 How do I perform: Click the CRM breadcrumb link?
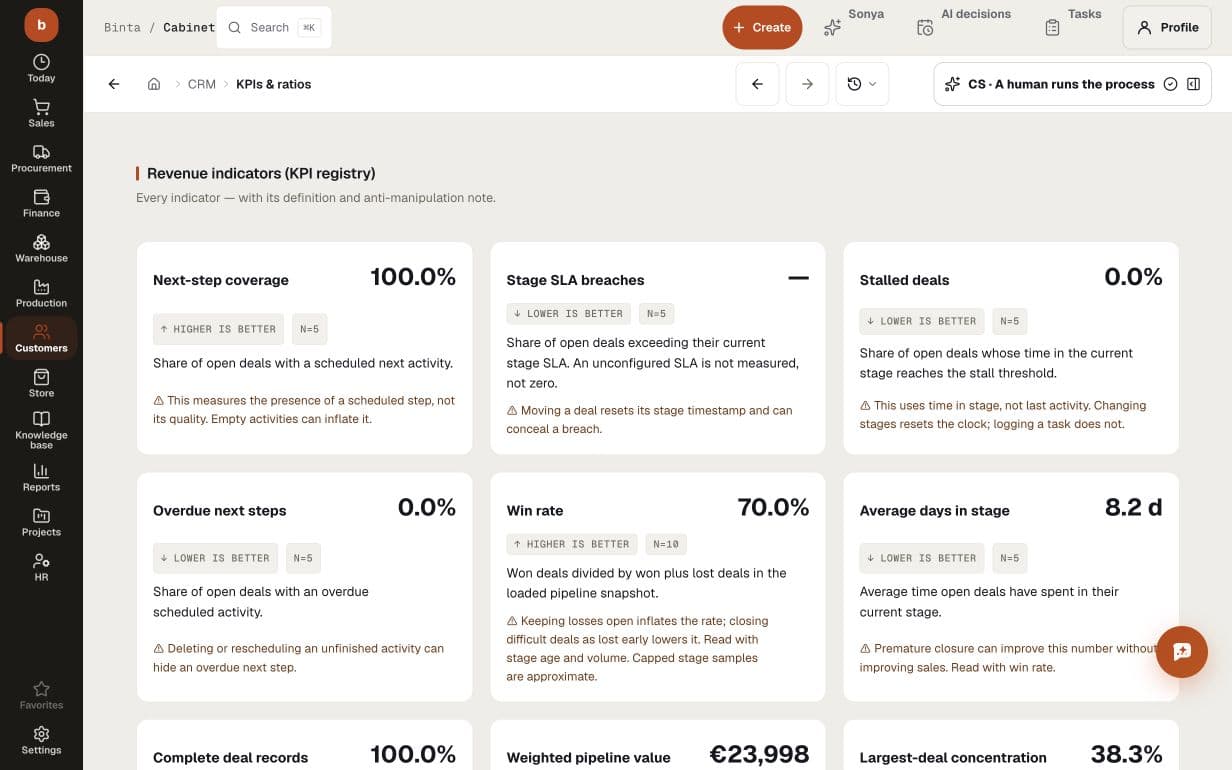click(x=202, y=84)
